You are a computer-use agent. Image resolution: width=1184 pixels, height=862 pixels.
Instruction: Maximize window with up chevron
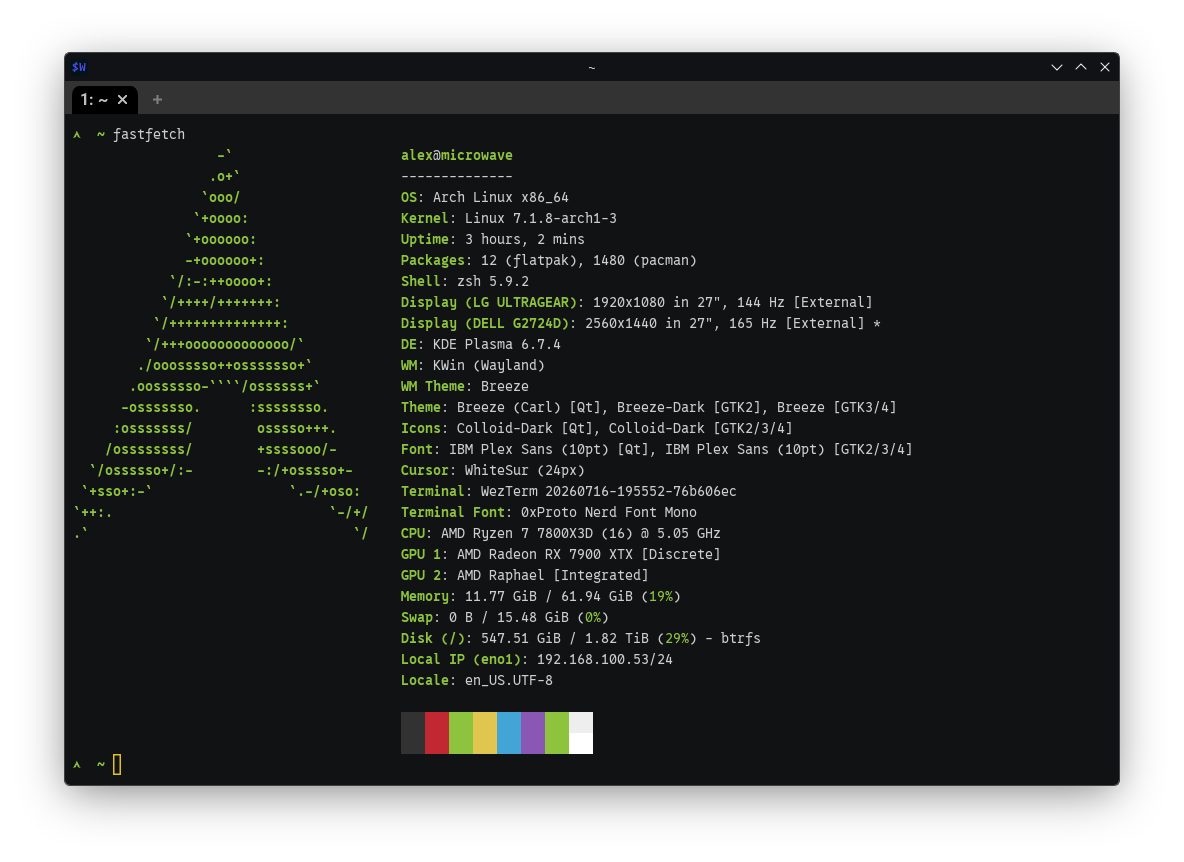click(1081, 67)
